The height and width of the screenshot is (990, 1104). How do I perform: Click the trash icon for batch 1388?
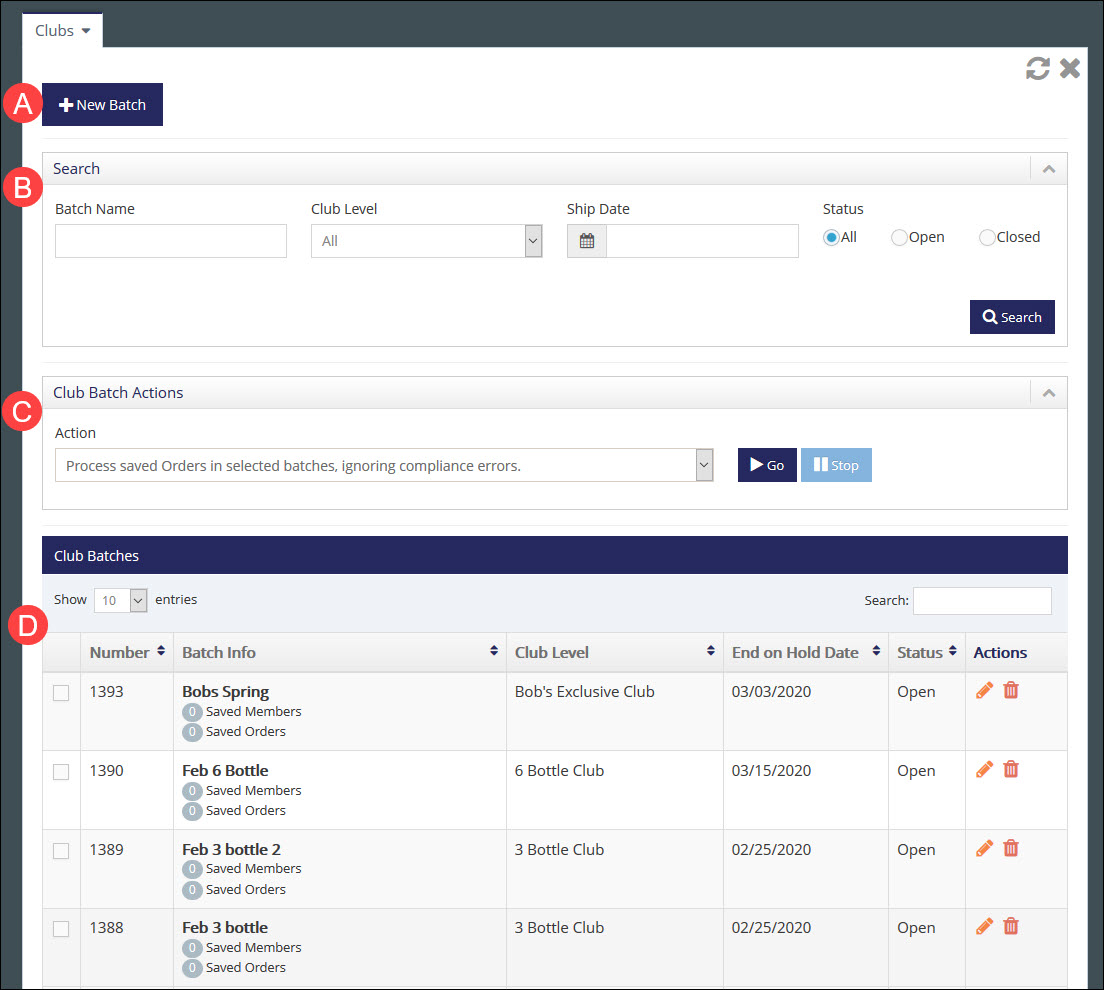[x=1010, y=926]
